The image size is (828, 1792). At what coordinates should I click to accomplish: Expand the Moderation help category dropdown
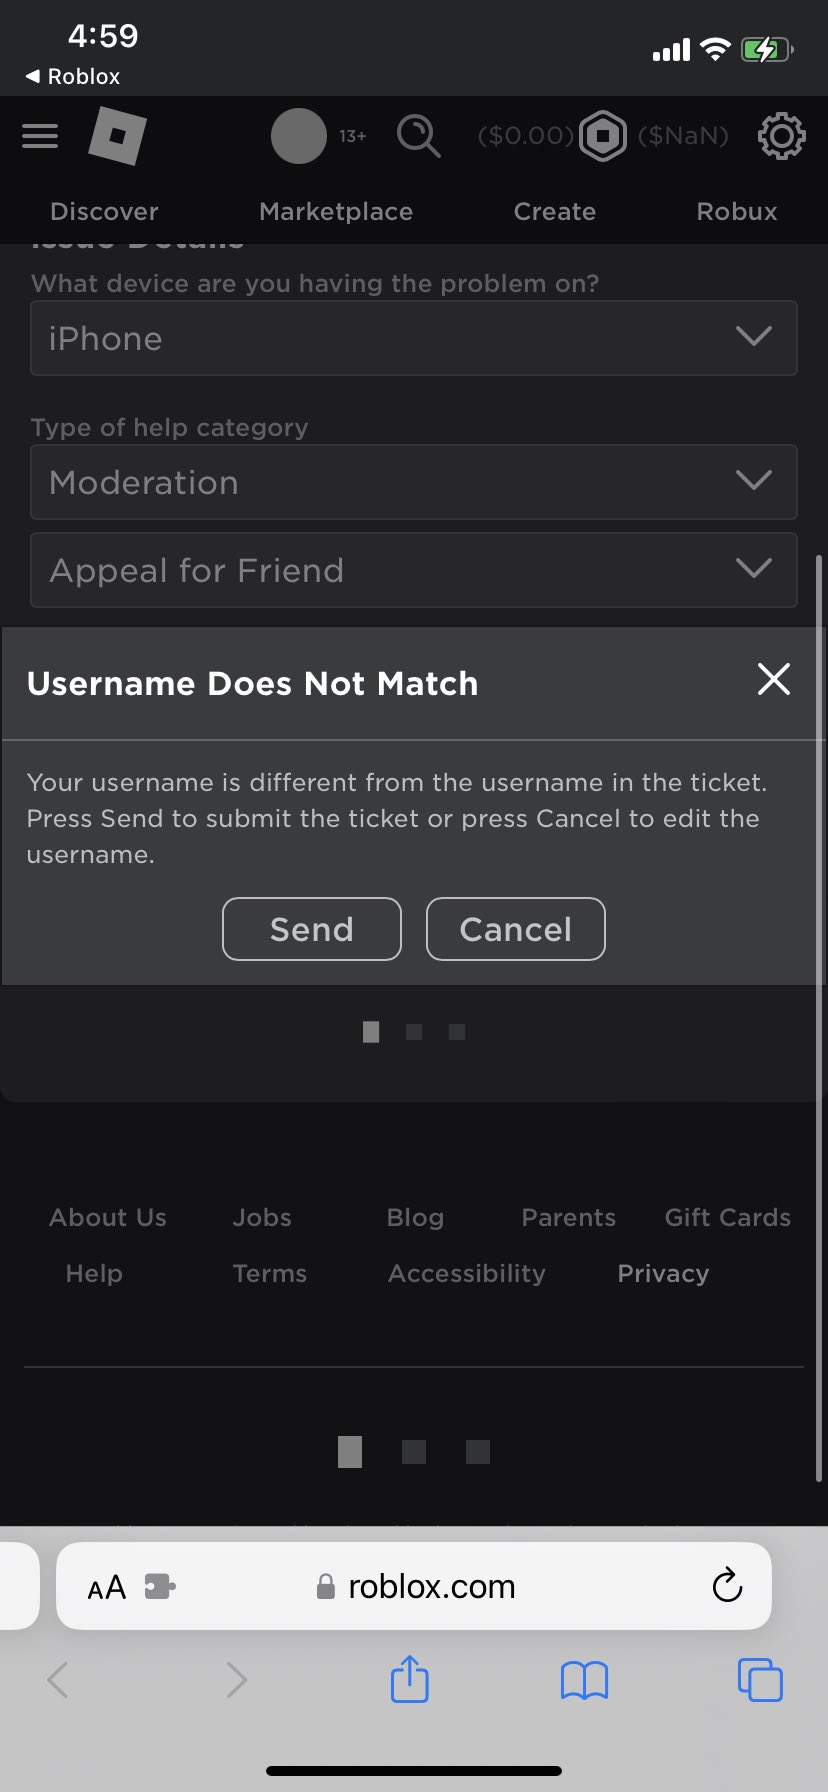[413, 482]
